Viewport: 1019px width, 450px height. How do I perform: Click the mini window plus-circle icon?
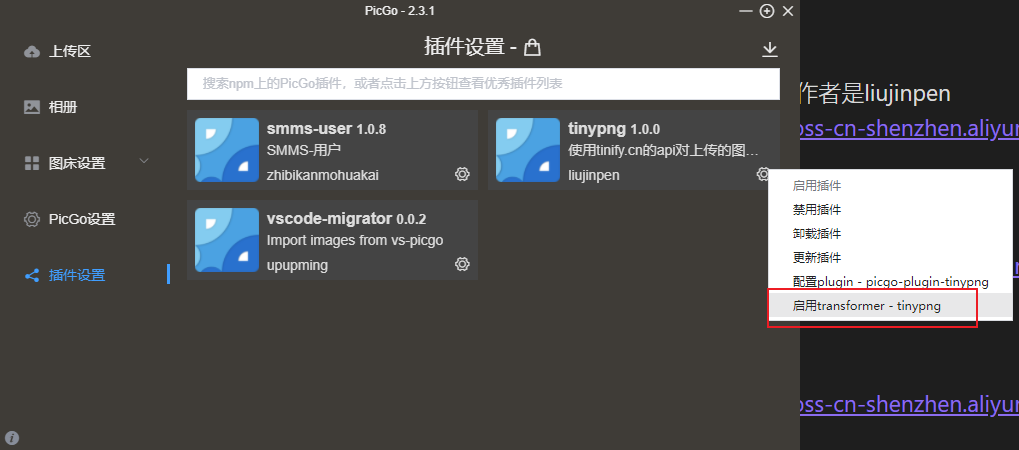[x=767, y=11]
